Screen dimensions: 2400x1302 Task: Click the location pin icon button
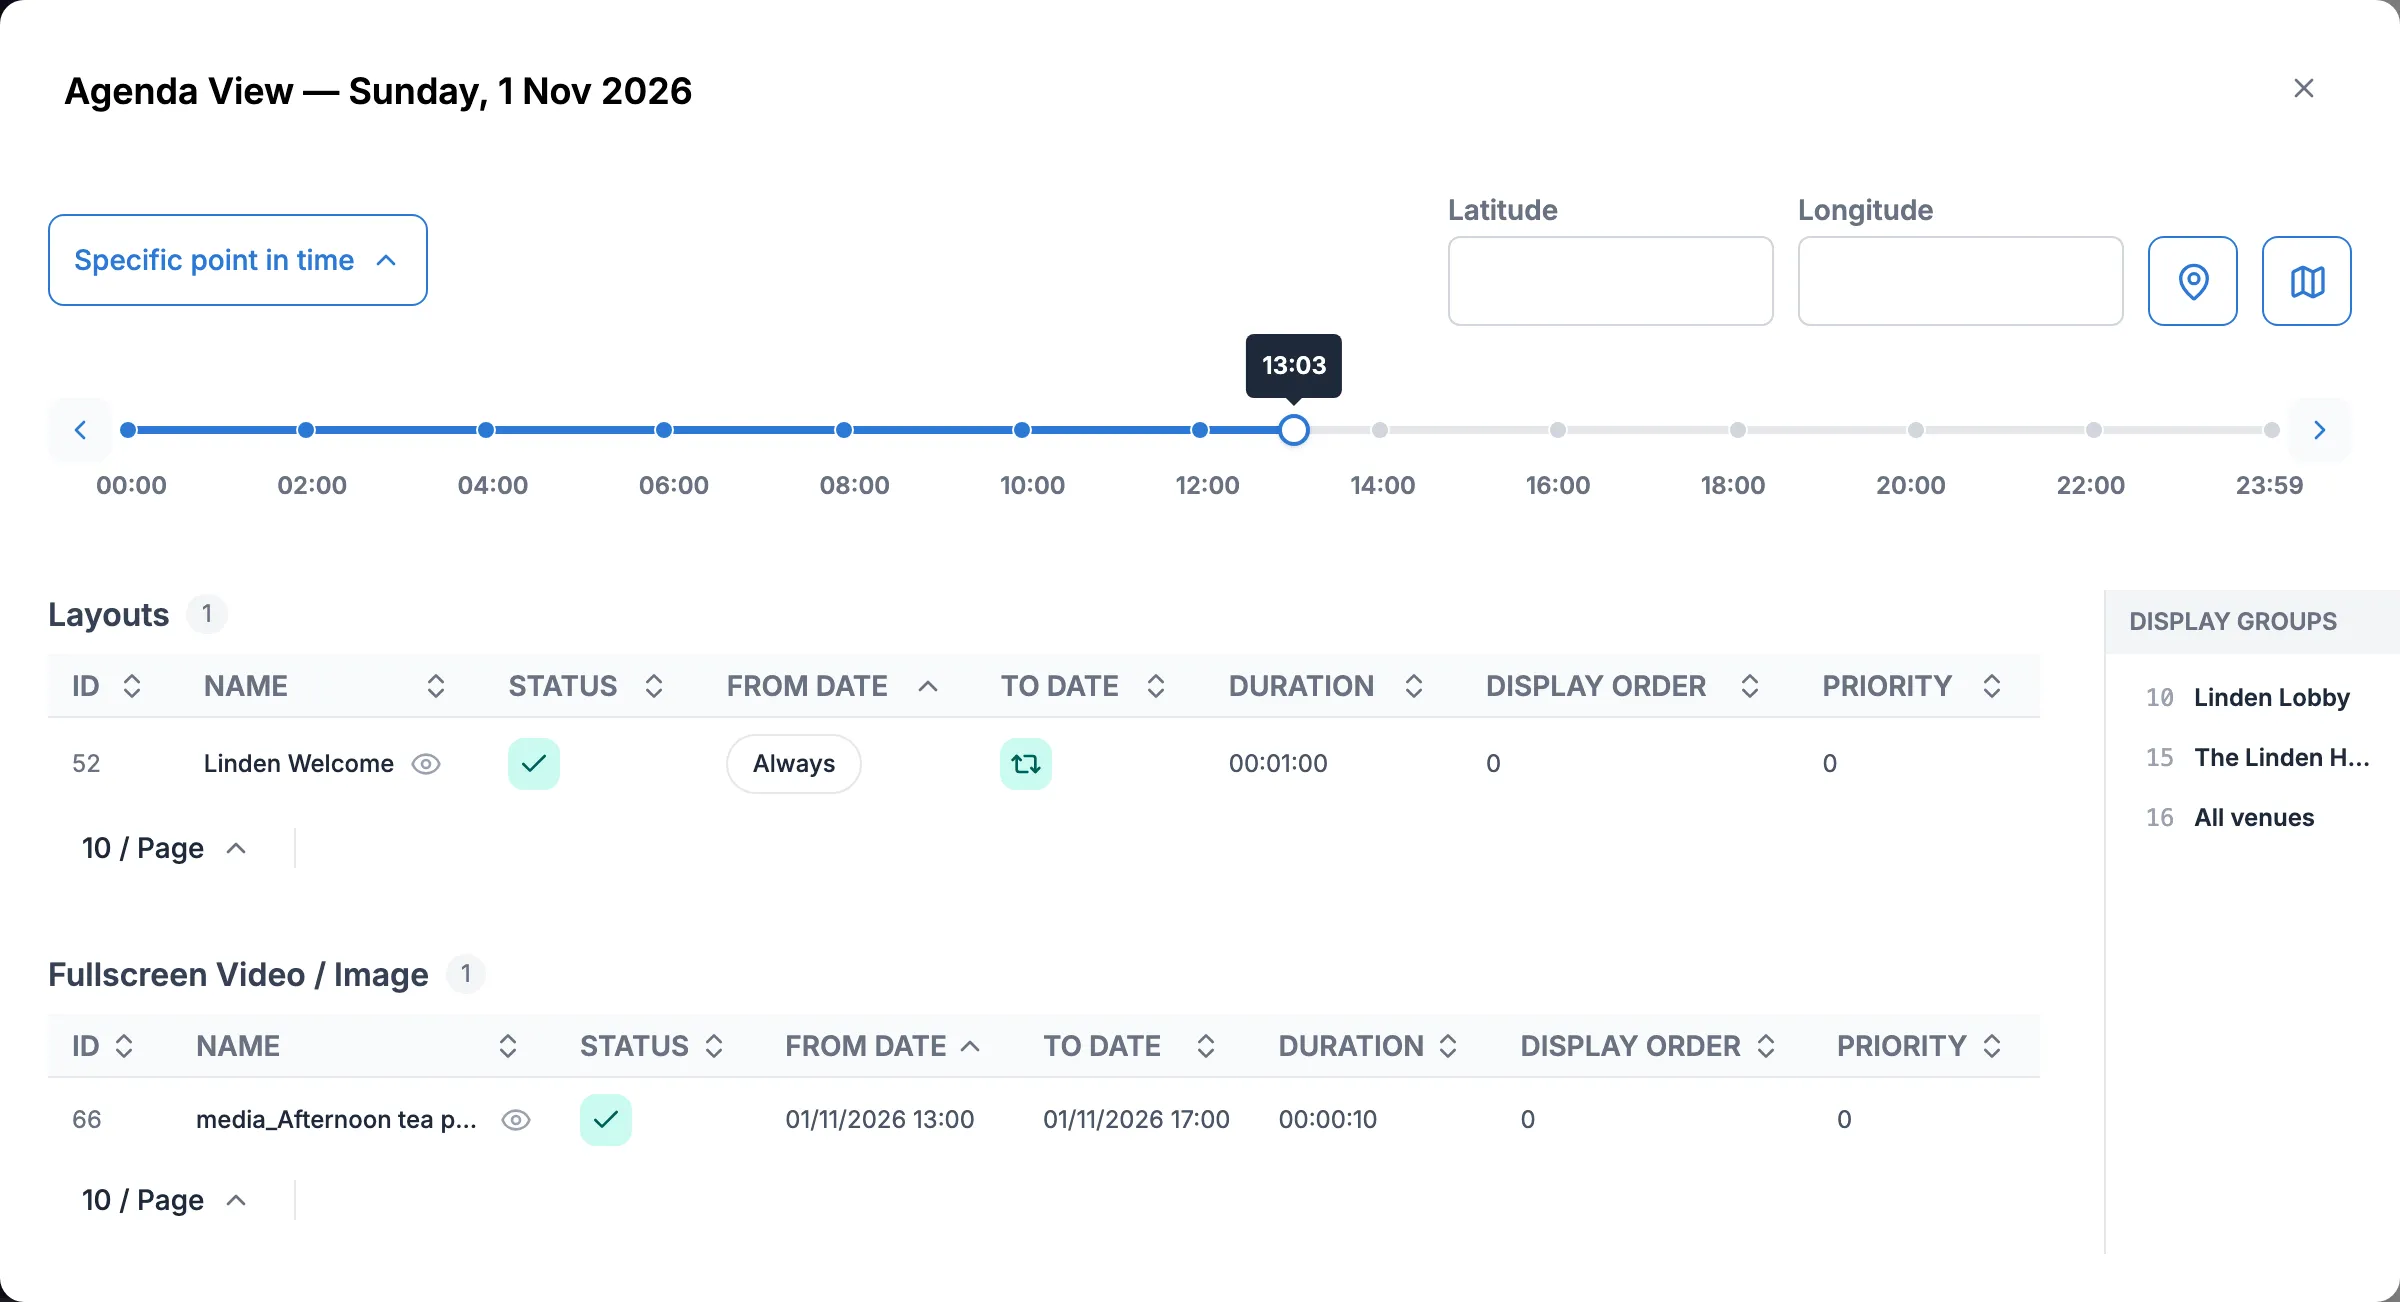click(x=2192, y=281)
